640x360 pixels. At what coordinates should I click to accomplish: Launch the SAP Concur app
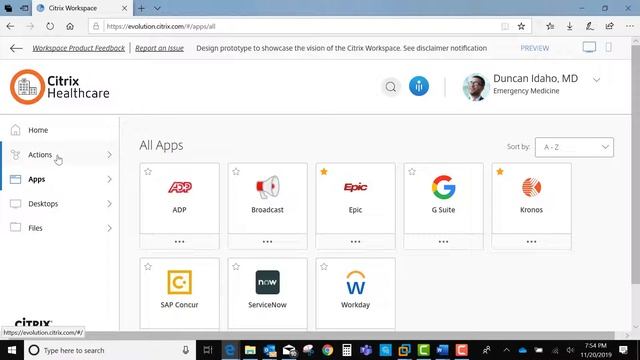click(x=180, y=282)
